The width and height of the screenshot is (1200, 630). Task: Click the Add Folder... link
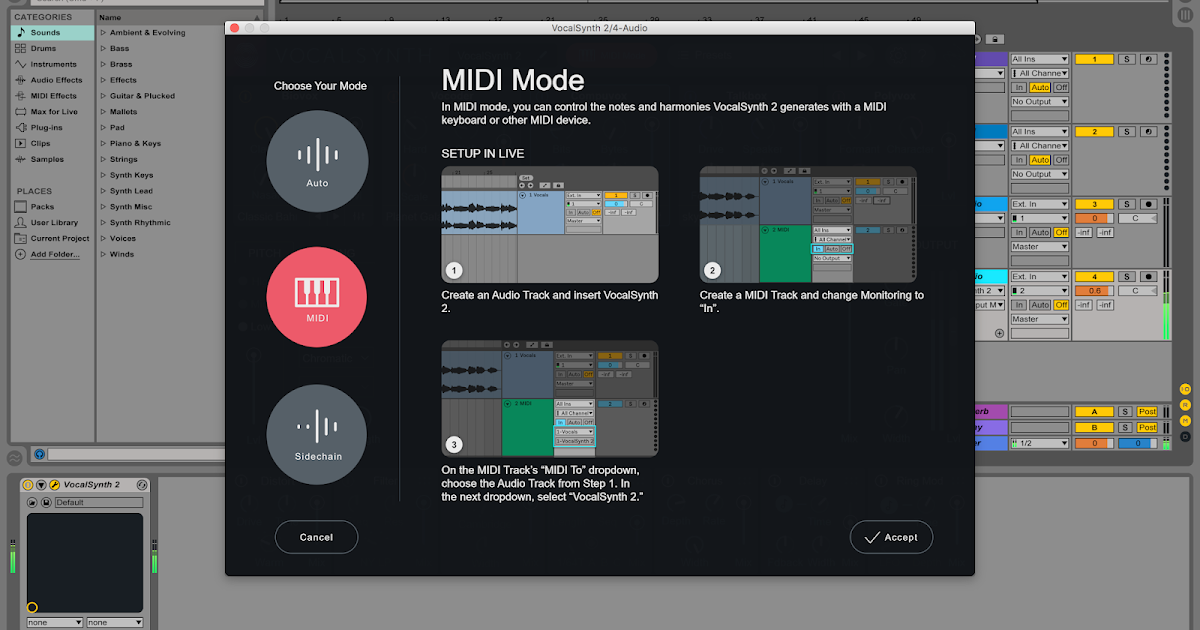[55, 254]
